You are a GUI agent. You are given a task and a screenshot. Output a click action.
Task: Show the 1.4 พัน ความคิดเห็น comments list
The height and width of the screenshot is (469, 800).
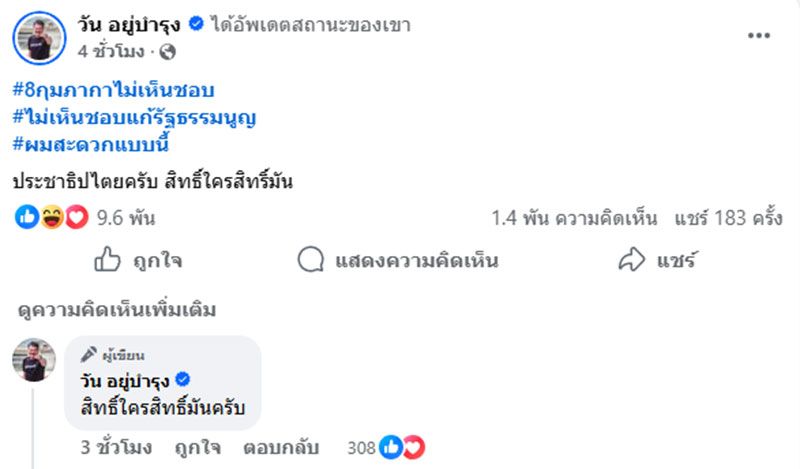(574, 217)
